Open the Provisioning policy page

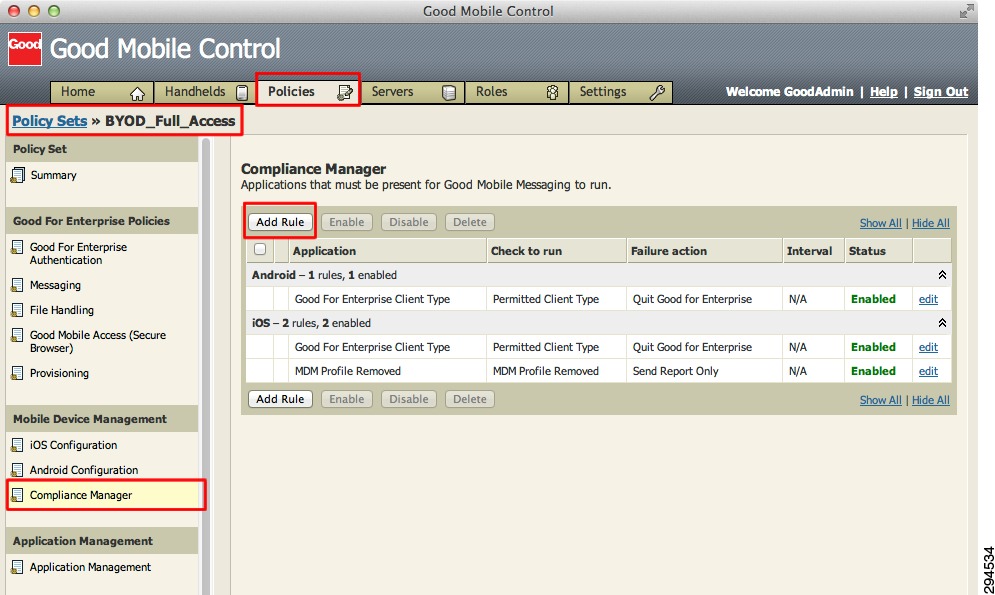point(59,373)
